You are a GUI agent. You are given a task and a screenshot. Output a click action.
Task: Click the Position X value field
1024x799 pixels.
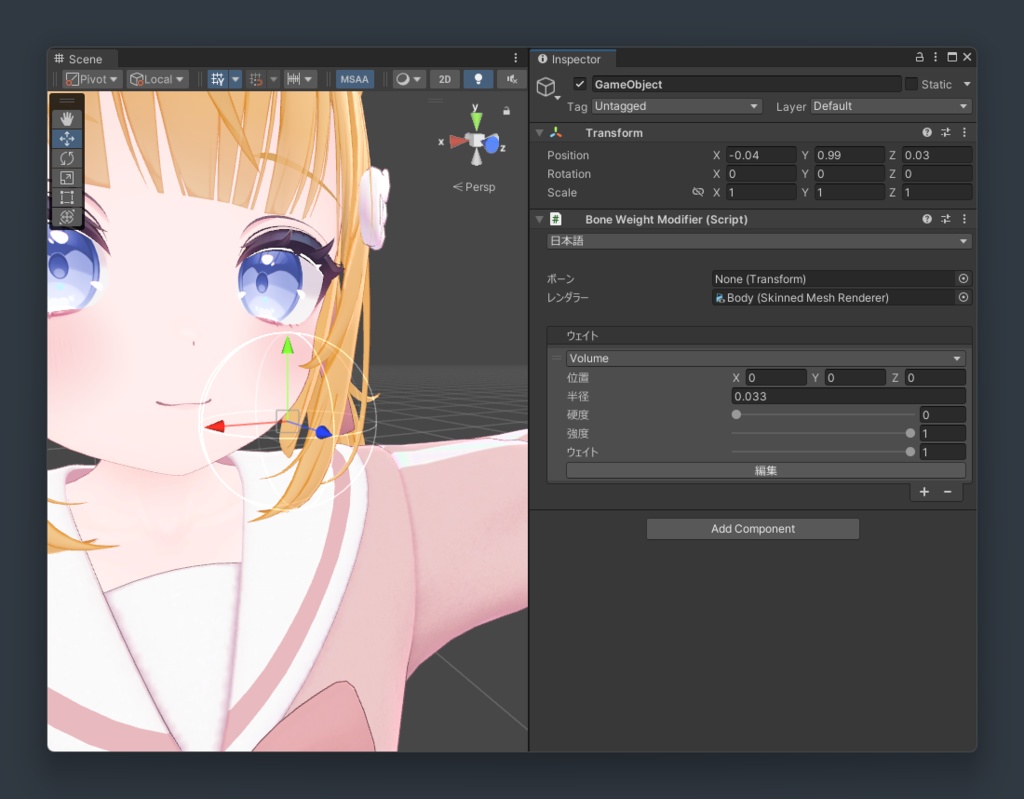pos(761,155)
